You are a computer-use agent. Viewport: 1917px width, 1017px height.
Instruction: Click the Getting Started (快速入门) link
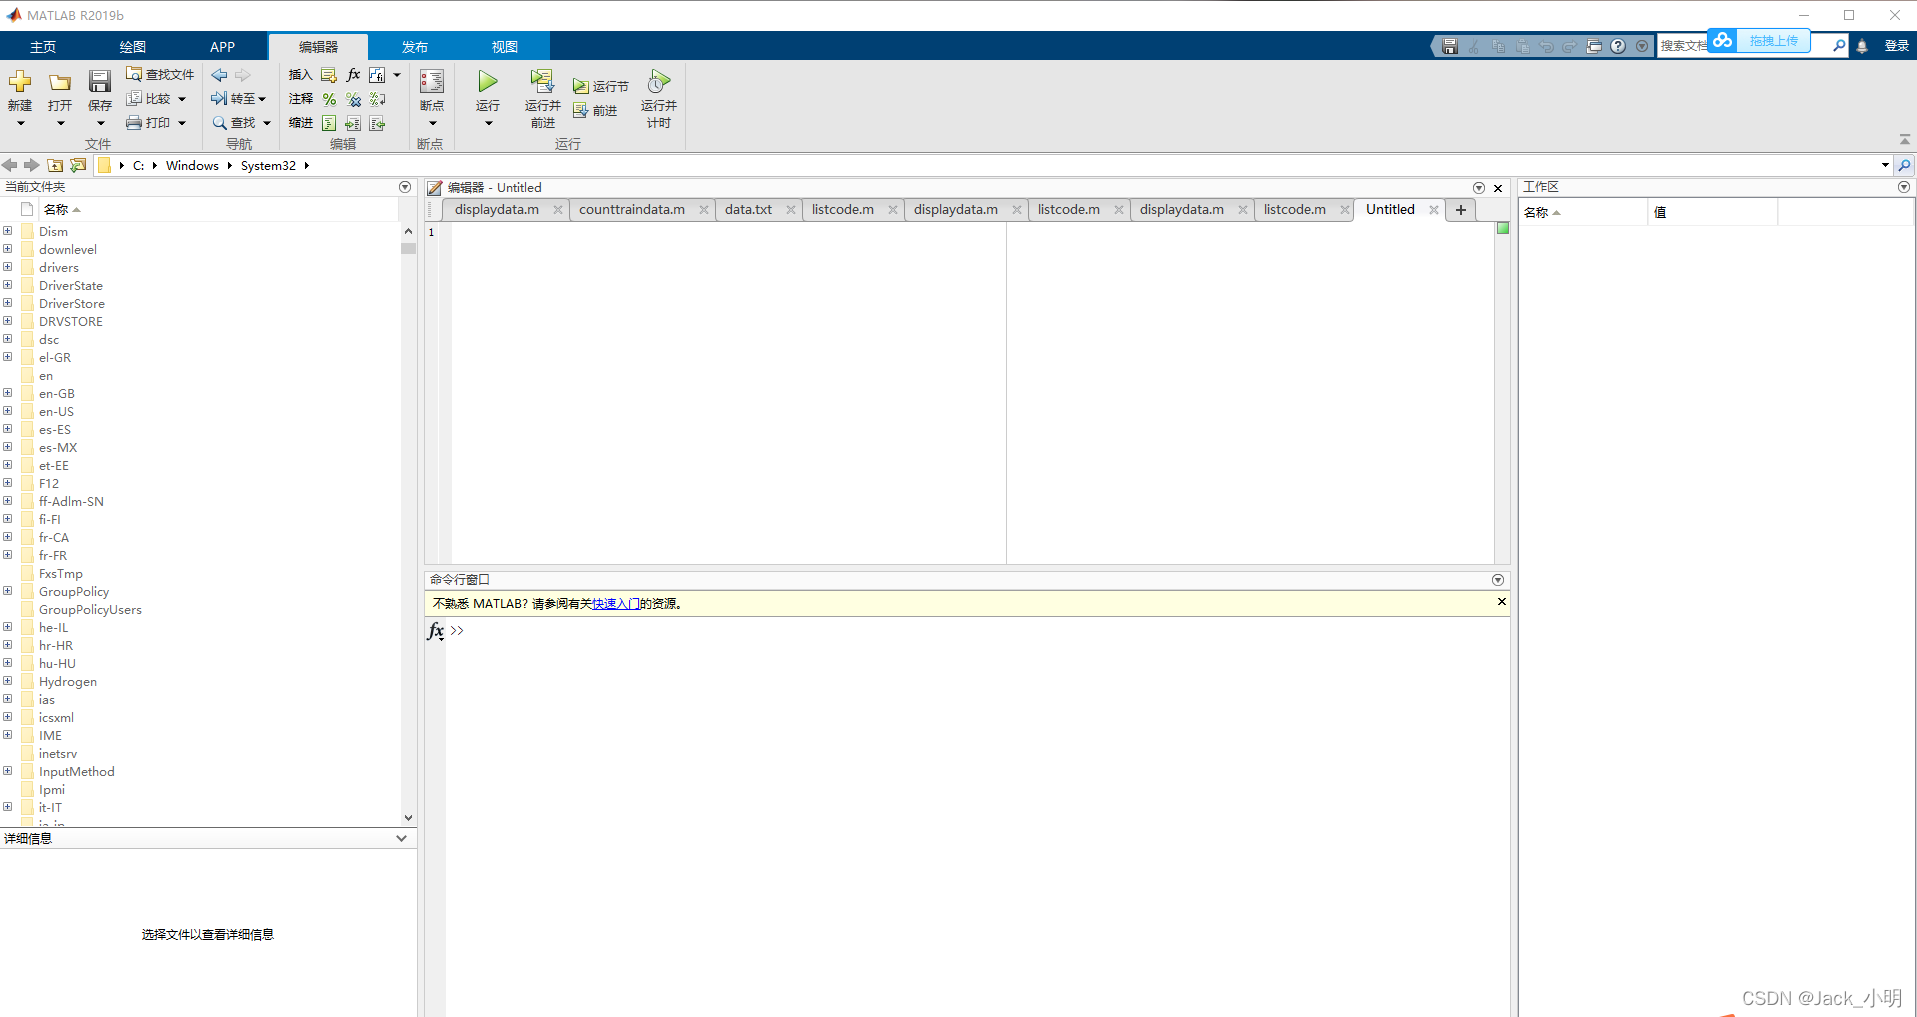[616, 604]
